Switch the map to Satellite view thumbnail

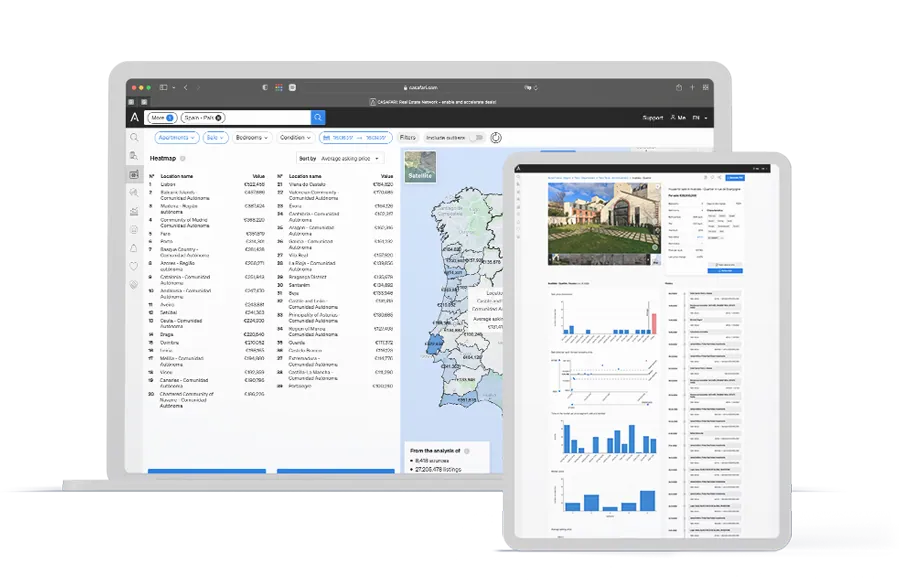420,167
